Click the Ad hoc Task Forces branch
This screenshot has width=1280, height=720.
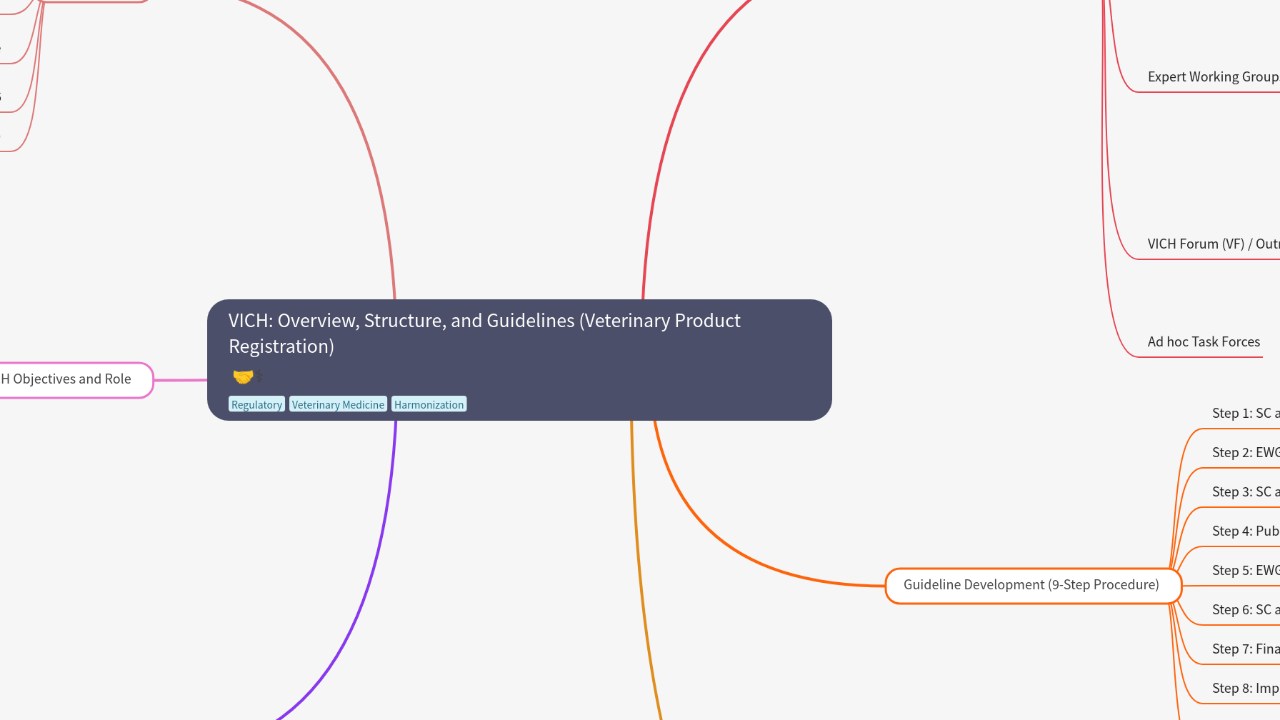1203,342
